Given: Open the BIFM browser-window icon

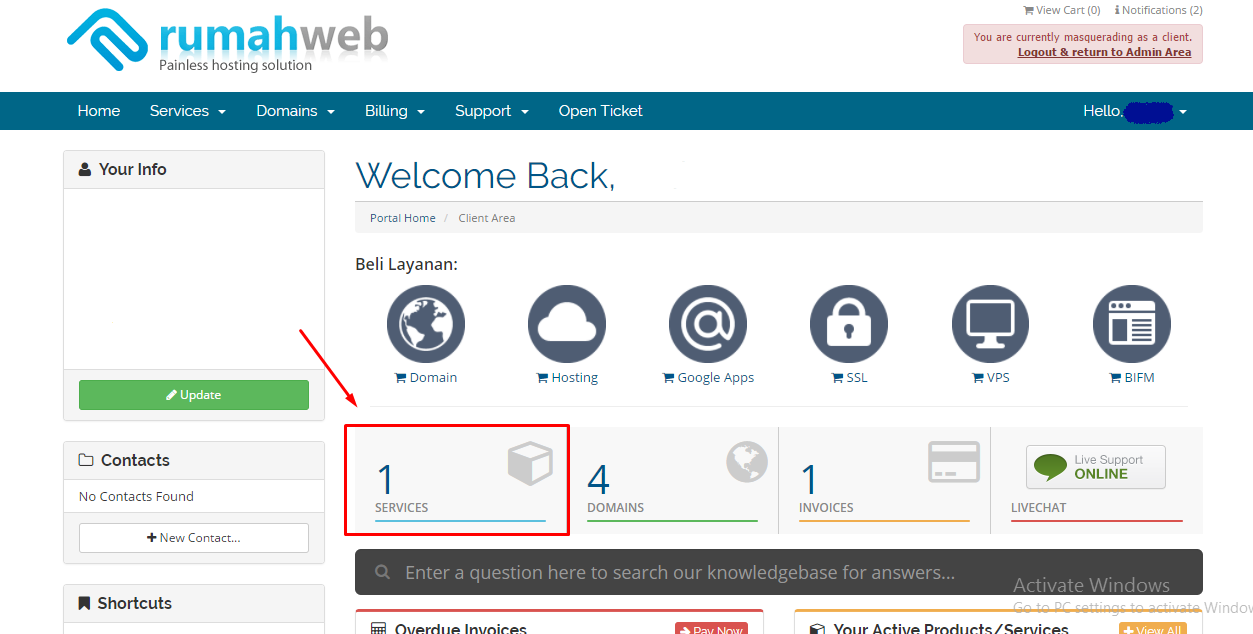Looking at the screenshot, I should 1132,324.
